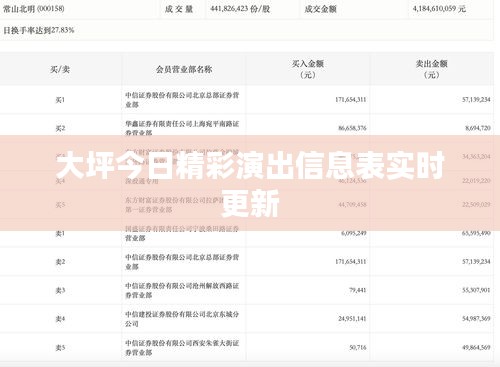
Task: Select the 卖2 row label
Action: [x=60, y=262]
